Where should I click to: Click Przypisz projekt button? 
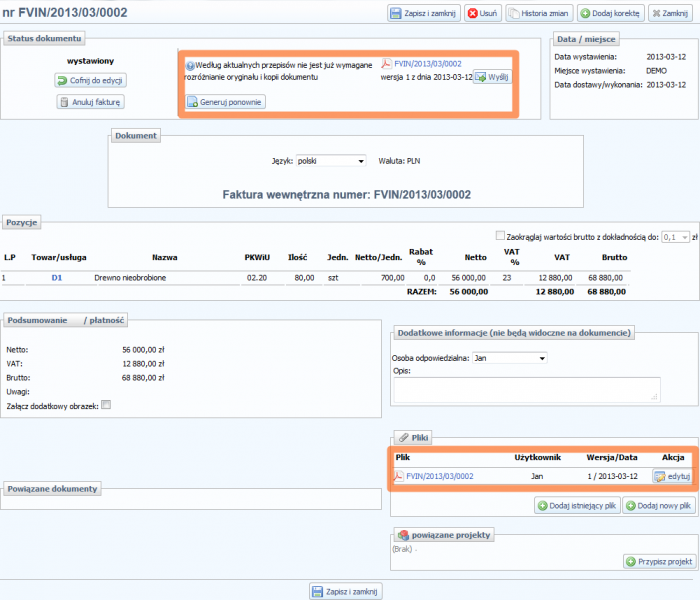click(x=659, y=562)
